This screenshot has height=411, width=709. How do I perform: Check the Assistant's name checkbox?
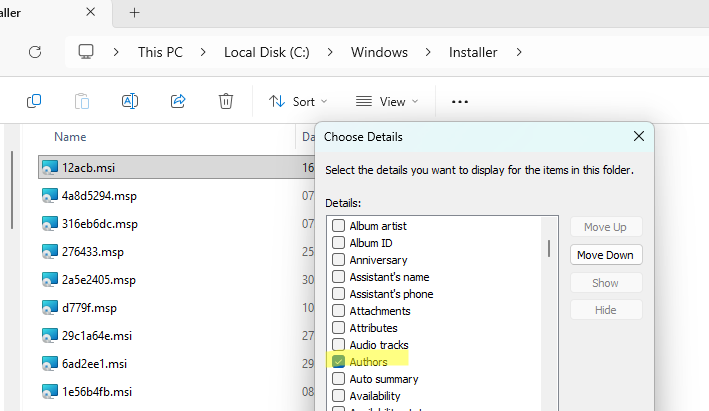pos(338,277)
